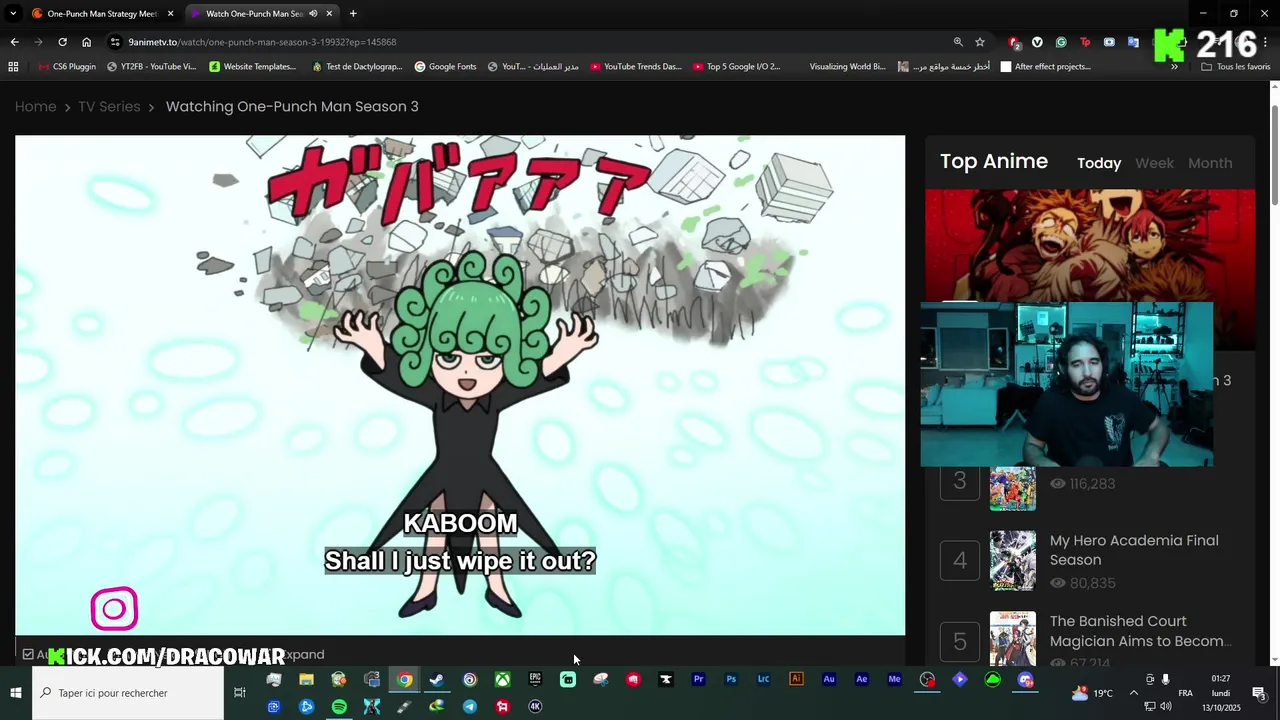Viewport: 1280px width, 720px height.
Task: Expand the hidden bookmarks chevron
Action: point(1174,67)
